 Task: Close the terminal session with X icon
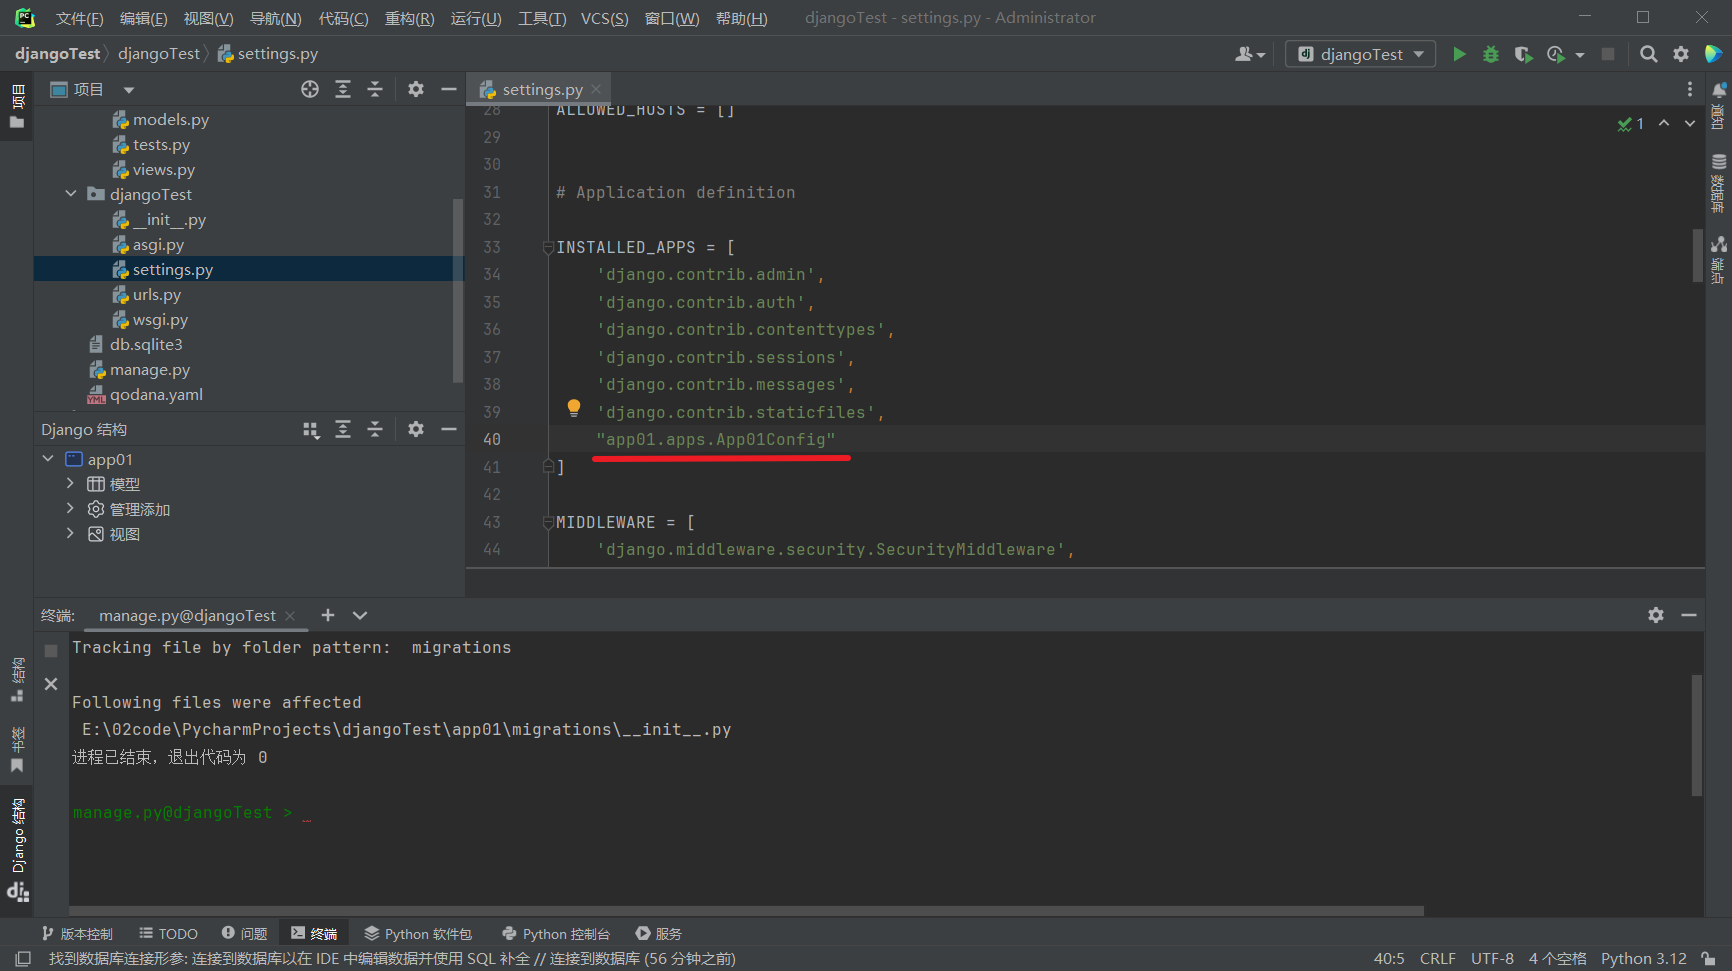point(51,684)
